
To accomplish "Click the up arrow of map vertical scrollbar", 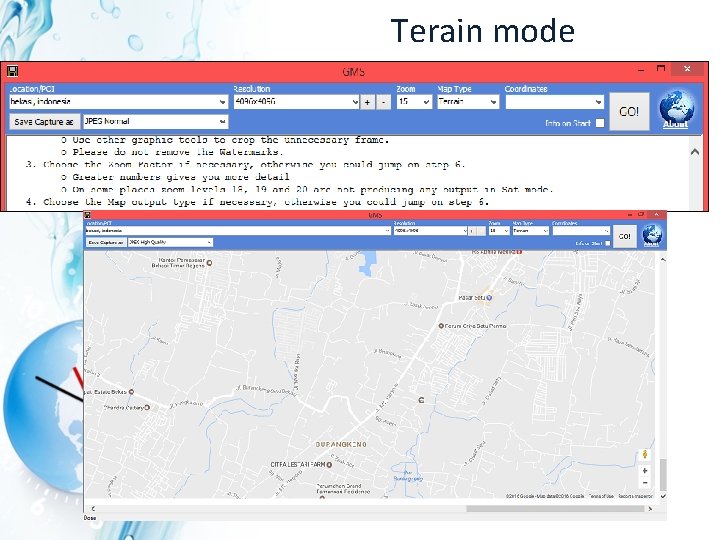I will pyautogui.click(x=663, y=259).
